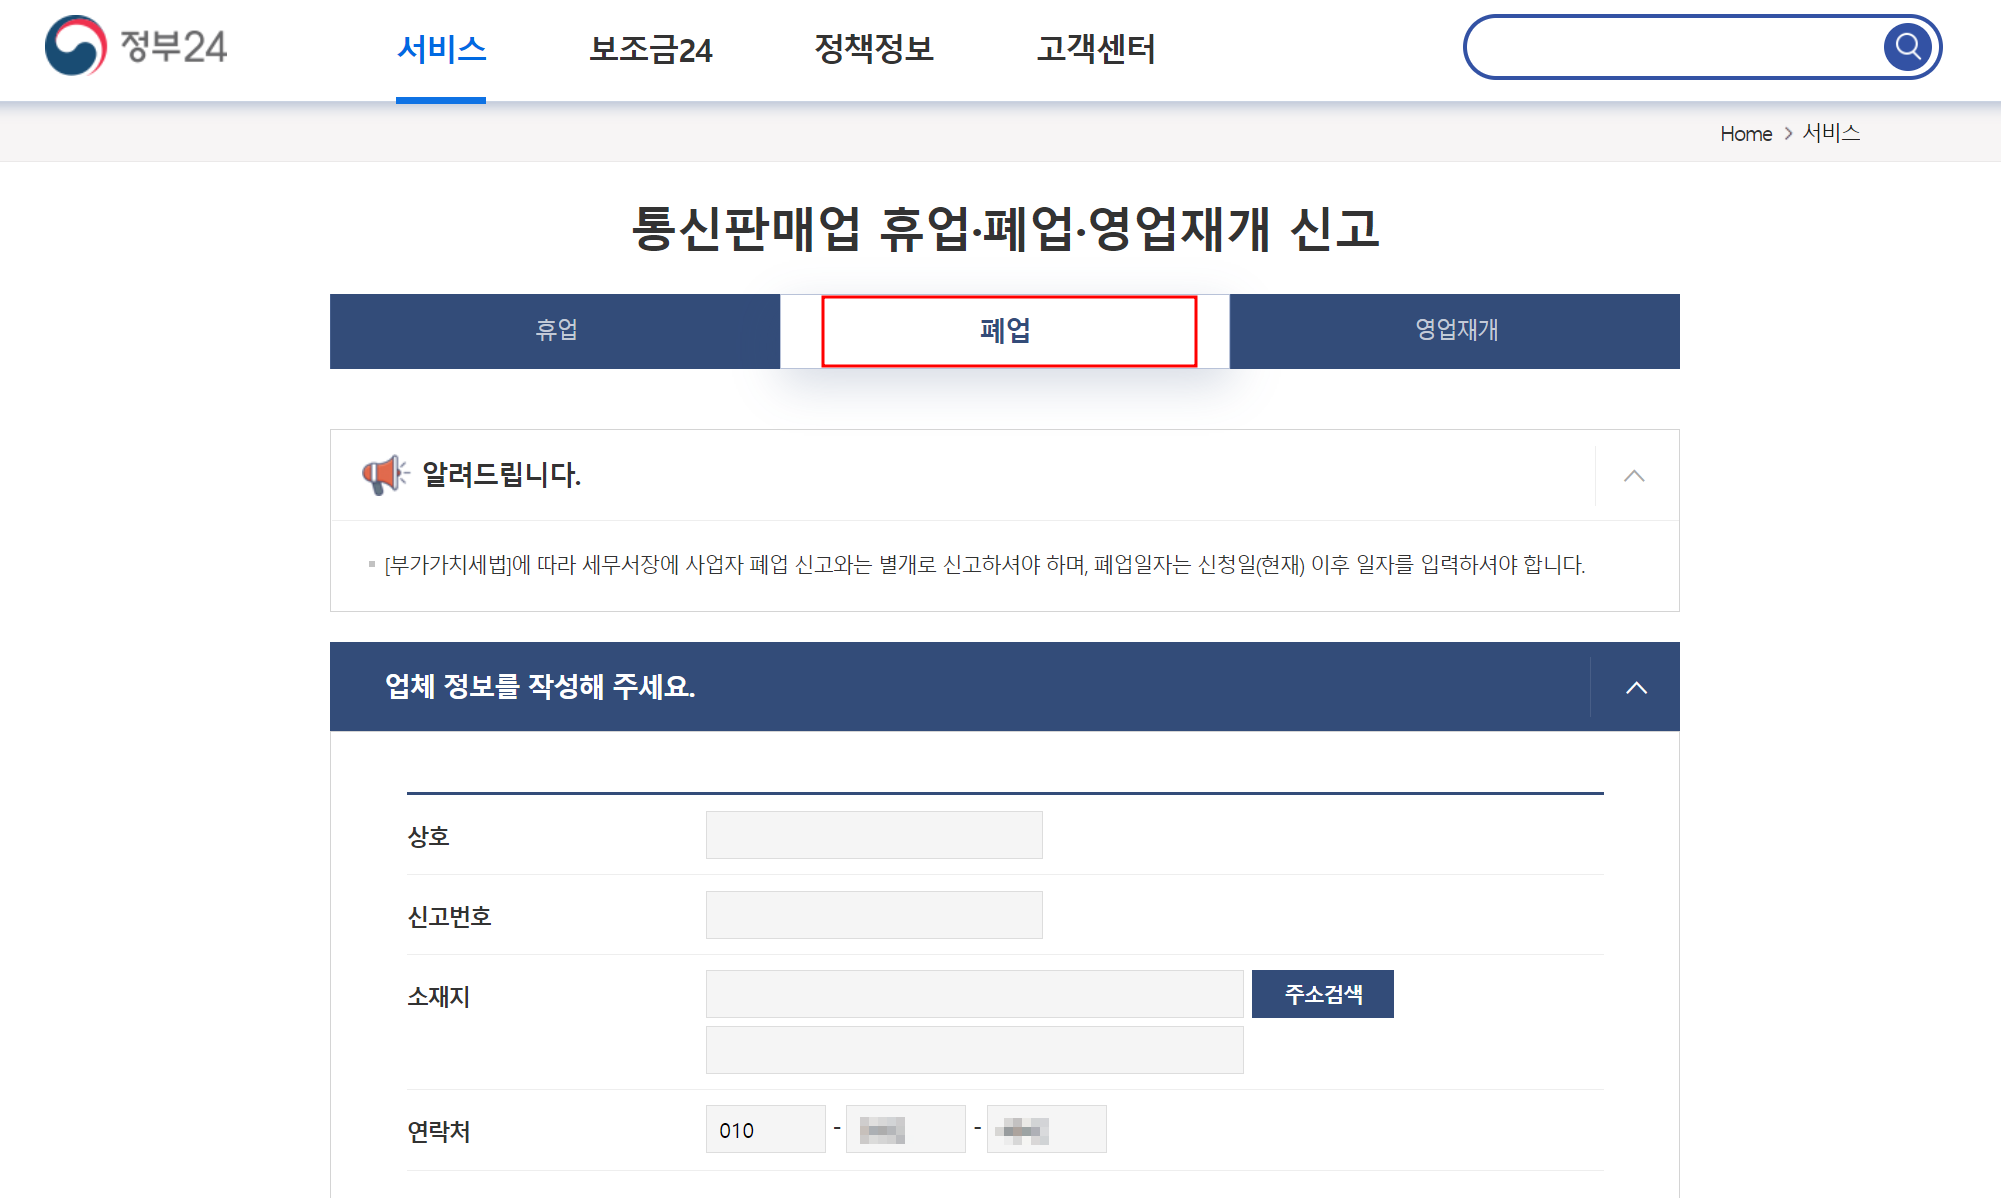
Task: Open the 서비스 menu
Action: tap(441, 49)
